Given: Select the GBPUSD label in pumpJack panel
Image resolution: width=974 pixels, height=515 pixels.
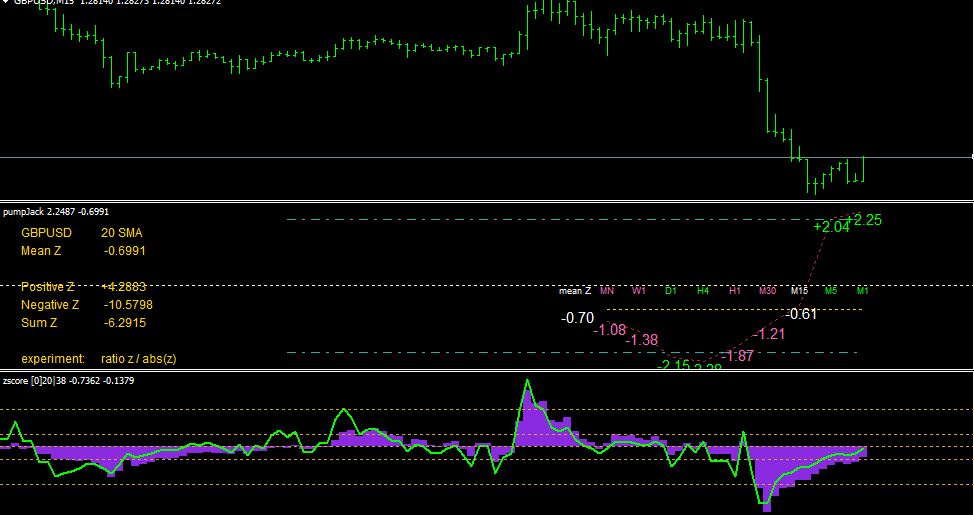Looking at the screenshot, I should click(x=46, y=233).
